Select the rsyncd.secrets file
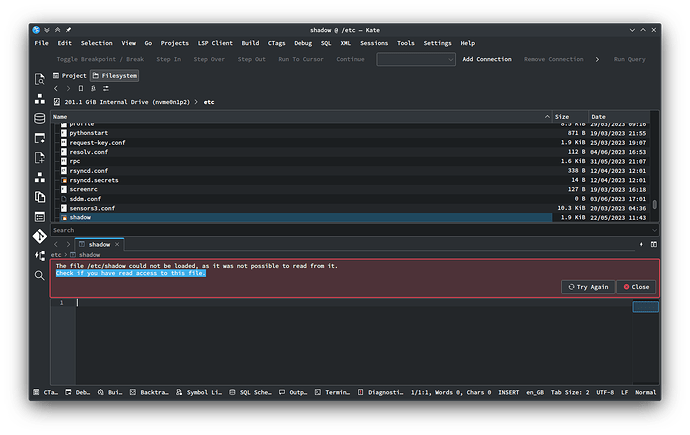Viewport: 690px width, 435px height. (x=94, y=180)
